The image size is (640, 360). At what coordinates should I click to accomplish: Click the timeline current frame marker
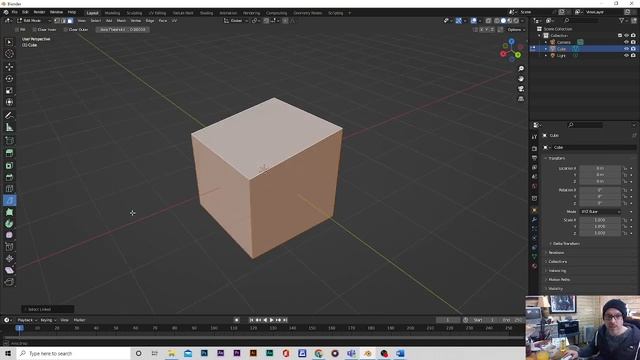(x=19, y=328)
